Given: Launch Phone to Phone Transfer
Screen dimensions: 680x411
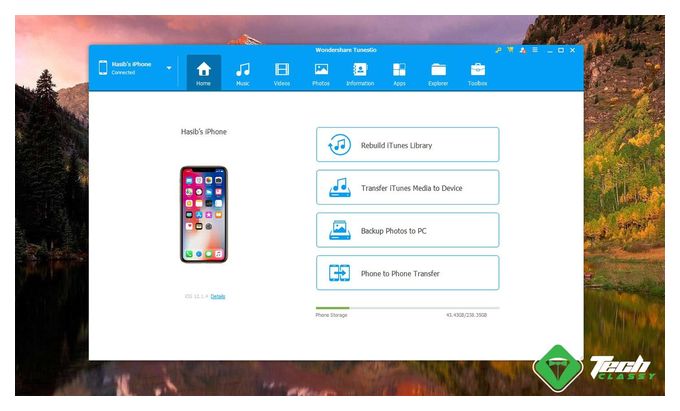Looking at the screenshot, I should 408,273.
